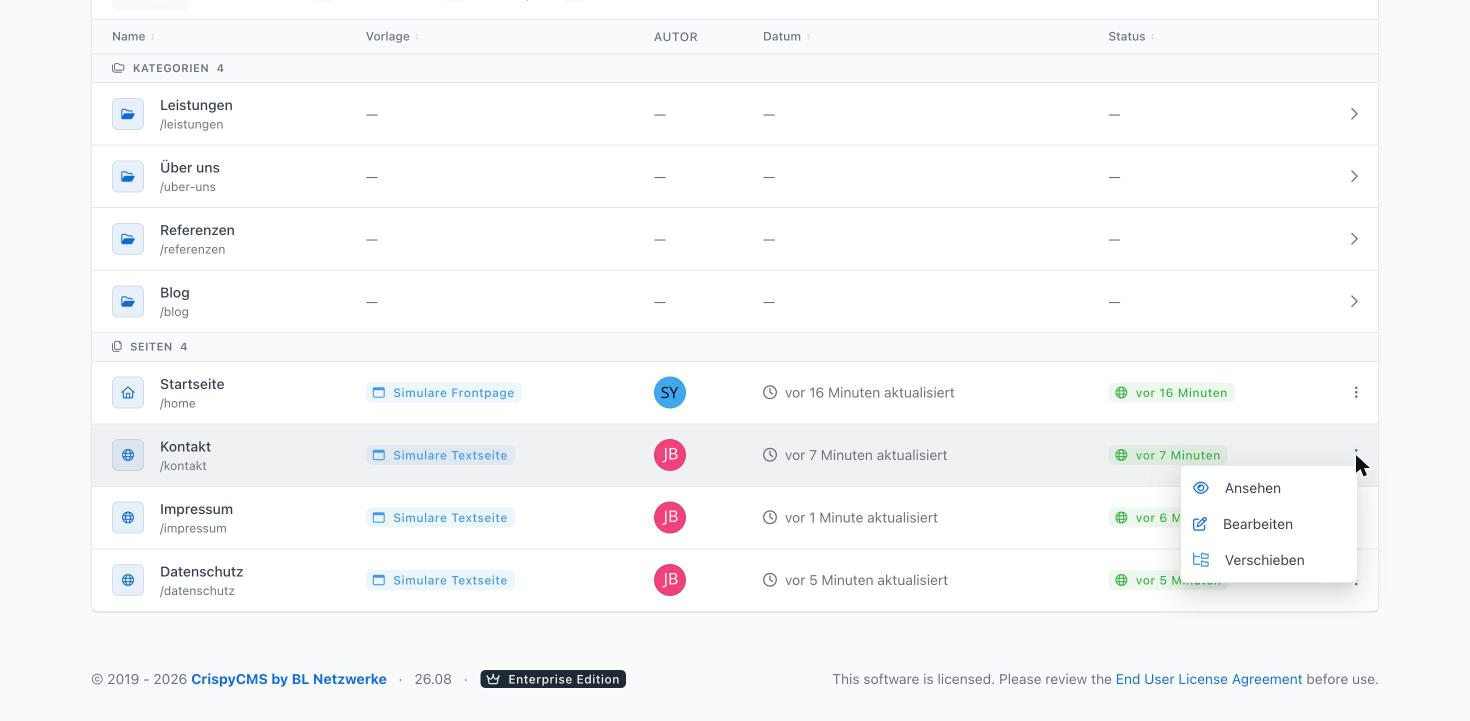The width and height of the screenshot is (1470, 721).
Task: Click the JB avatar in Kontakt row
Action: coord(670,455)
